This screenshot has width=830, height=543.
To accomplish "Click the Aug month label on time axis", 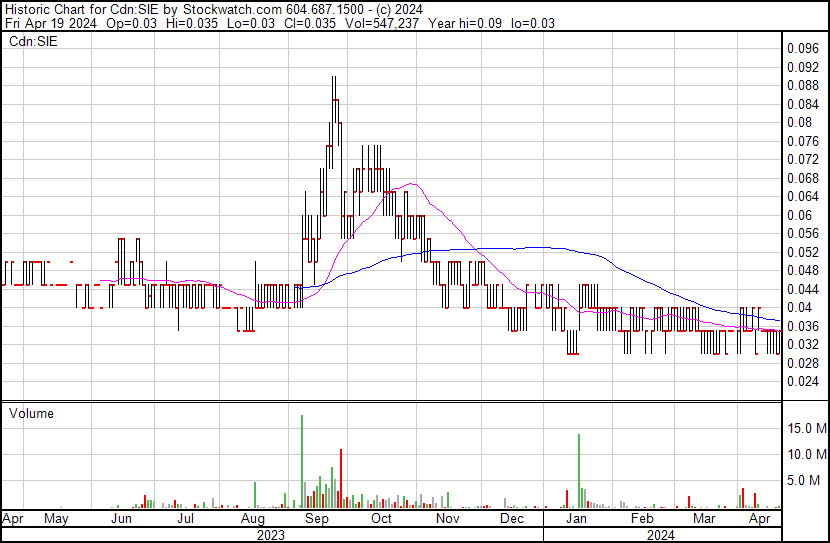I will tap(252, 519).
